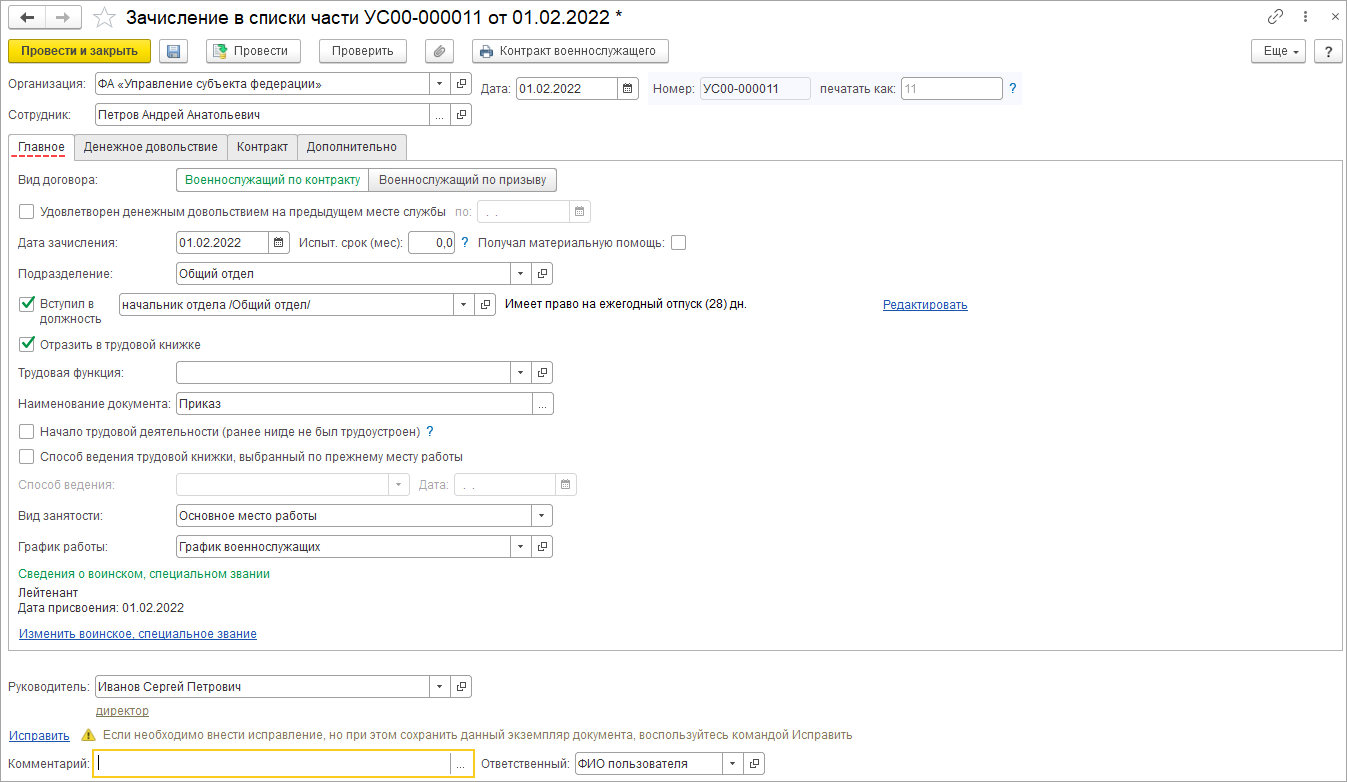Viewport: 1347px width, 782px height.
Task: Open help with the ? button
Action: [x=1328, y=51]
